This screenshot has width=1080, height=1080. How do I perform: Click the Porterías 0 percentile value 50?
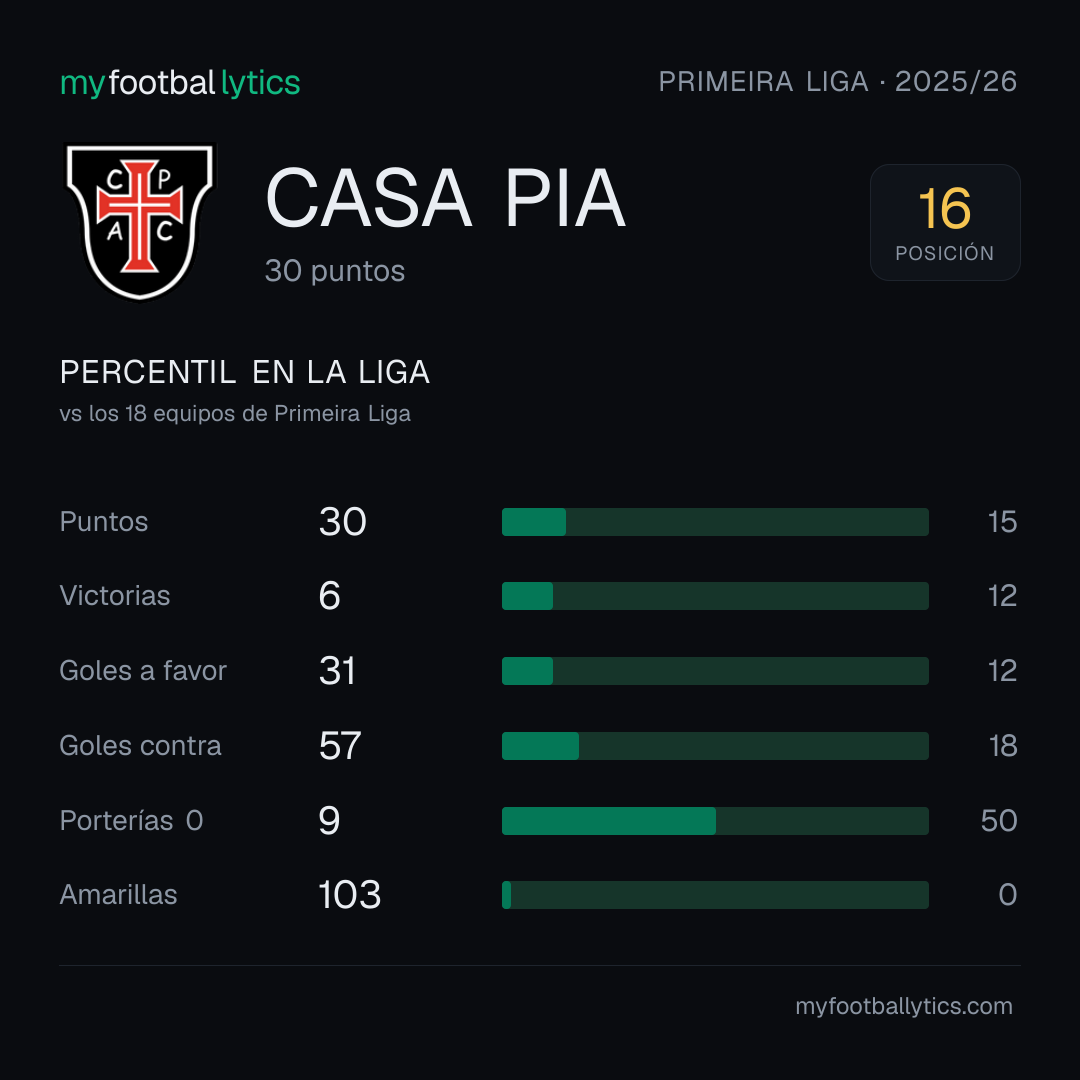click(999, 821)
